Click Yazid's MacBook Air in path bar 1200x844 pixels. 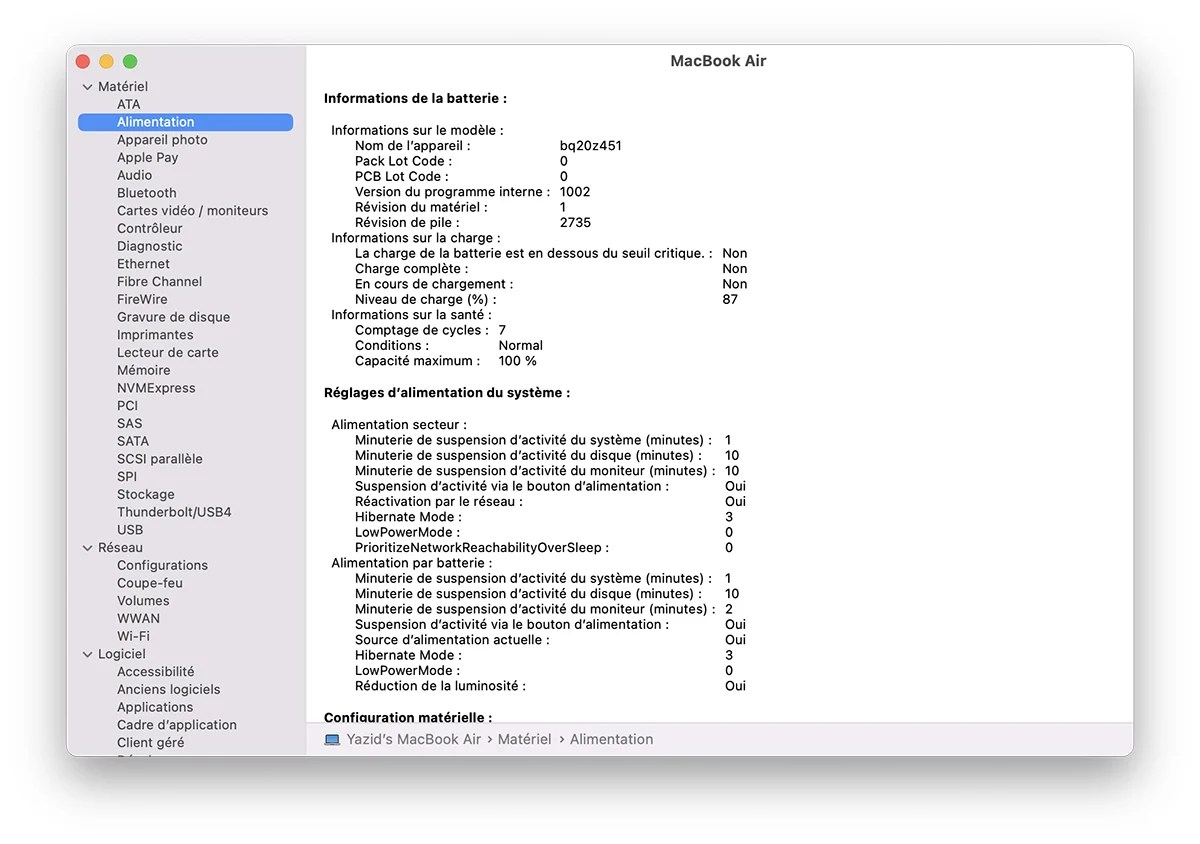(414, 739)
